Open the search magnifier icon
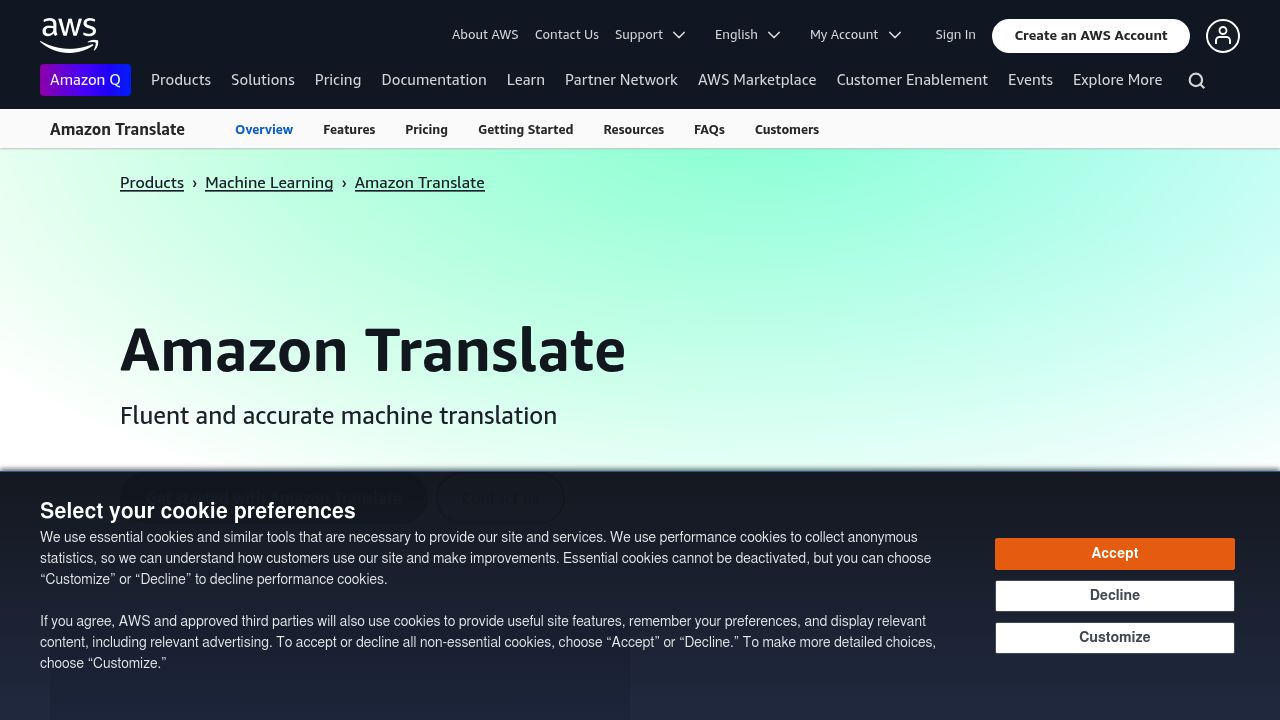Viewport: 1280px width, 720px height. pos(1196,81)
